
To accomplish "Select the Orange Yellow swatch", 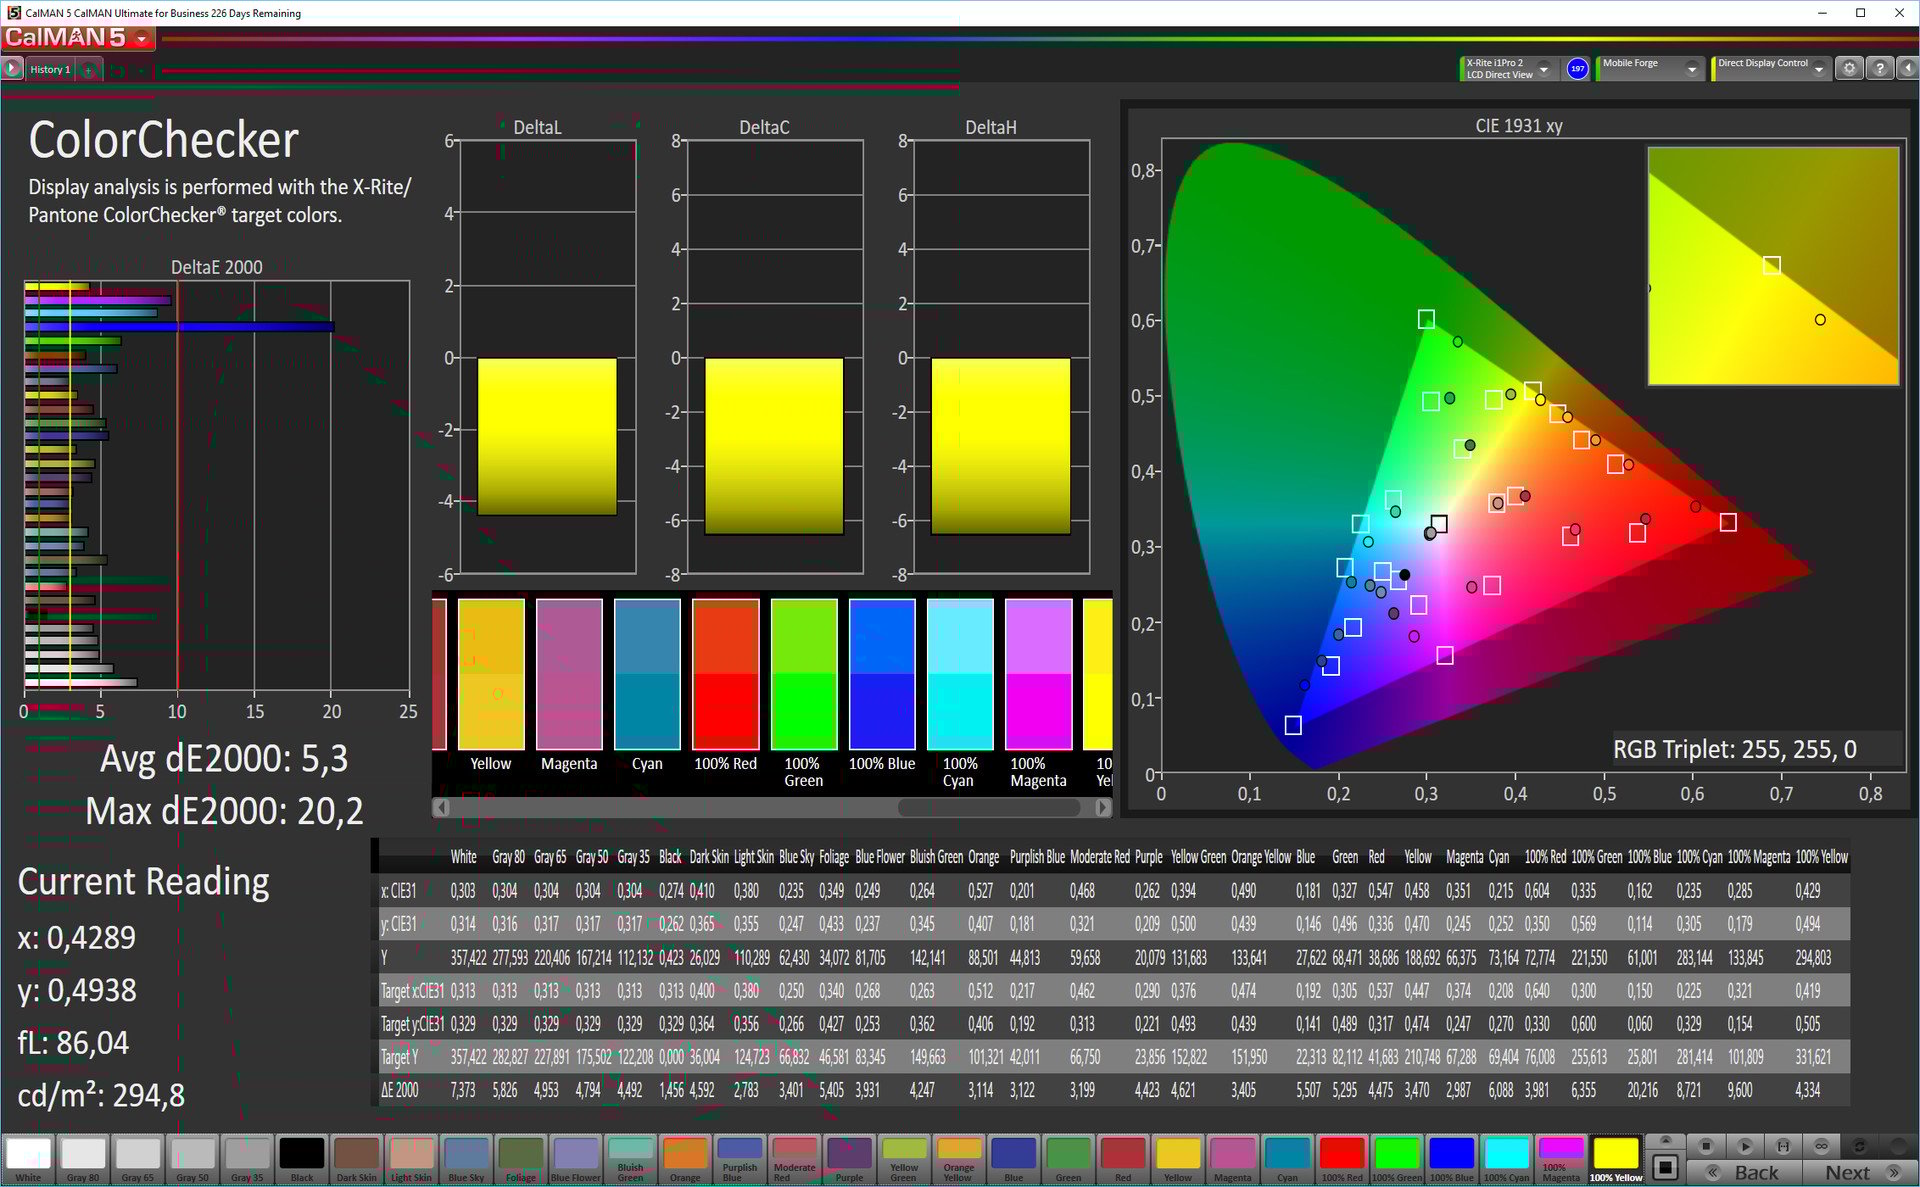I will pos(959,1160).
